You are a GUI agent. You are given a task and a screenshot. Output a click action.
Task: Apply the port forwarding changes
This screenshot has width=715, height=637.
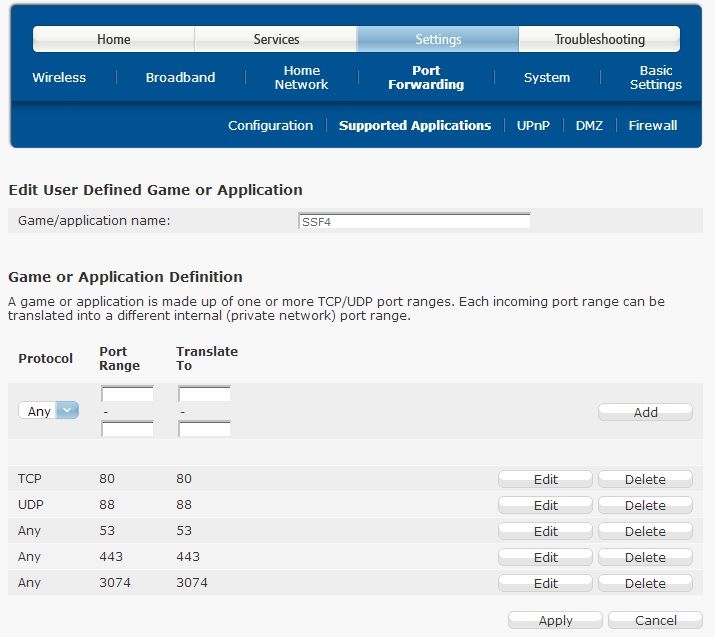555,621
